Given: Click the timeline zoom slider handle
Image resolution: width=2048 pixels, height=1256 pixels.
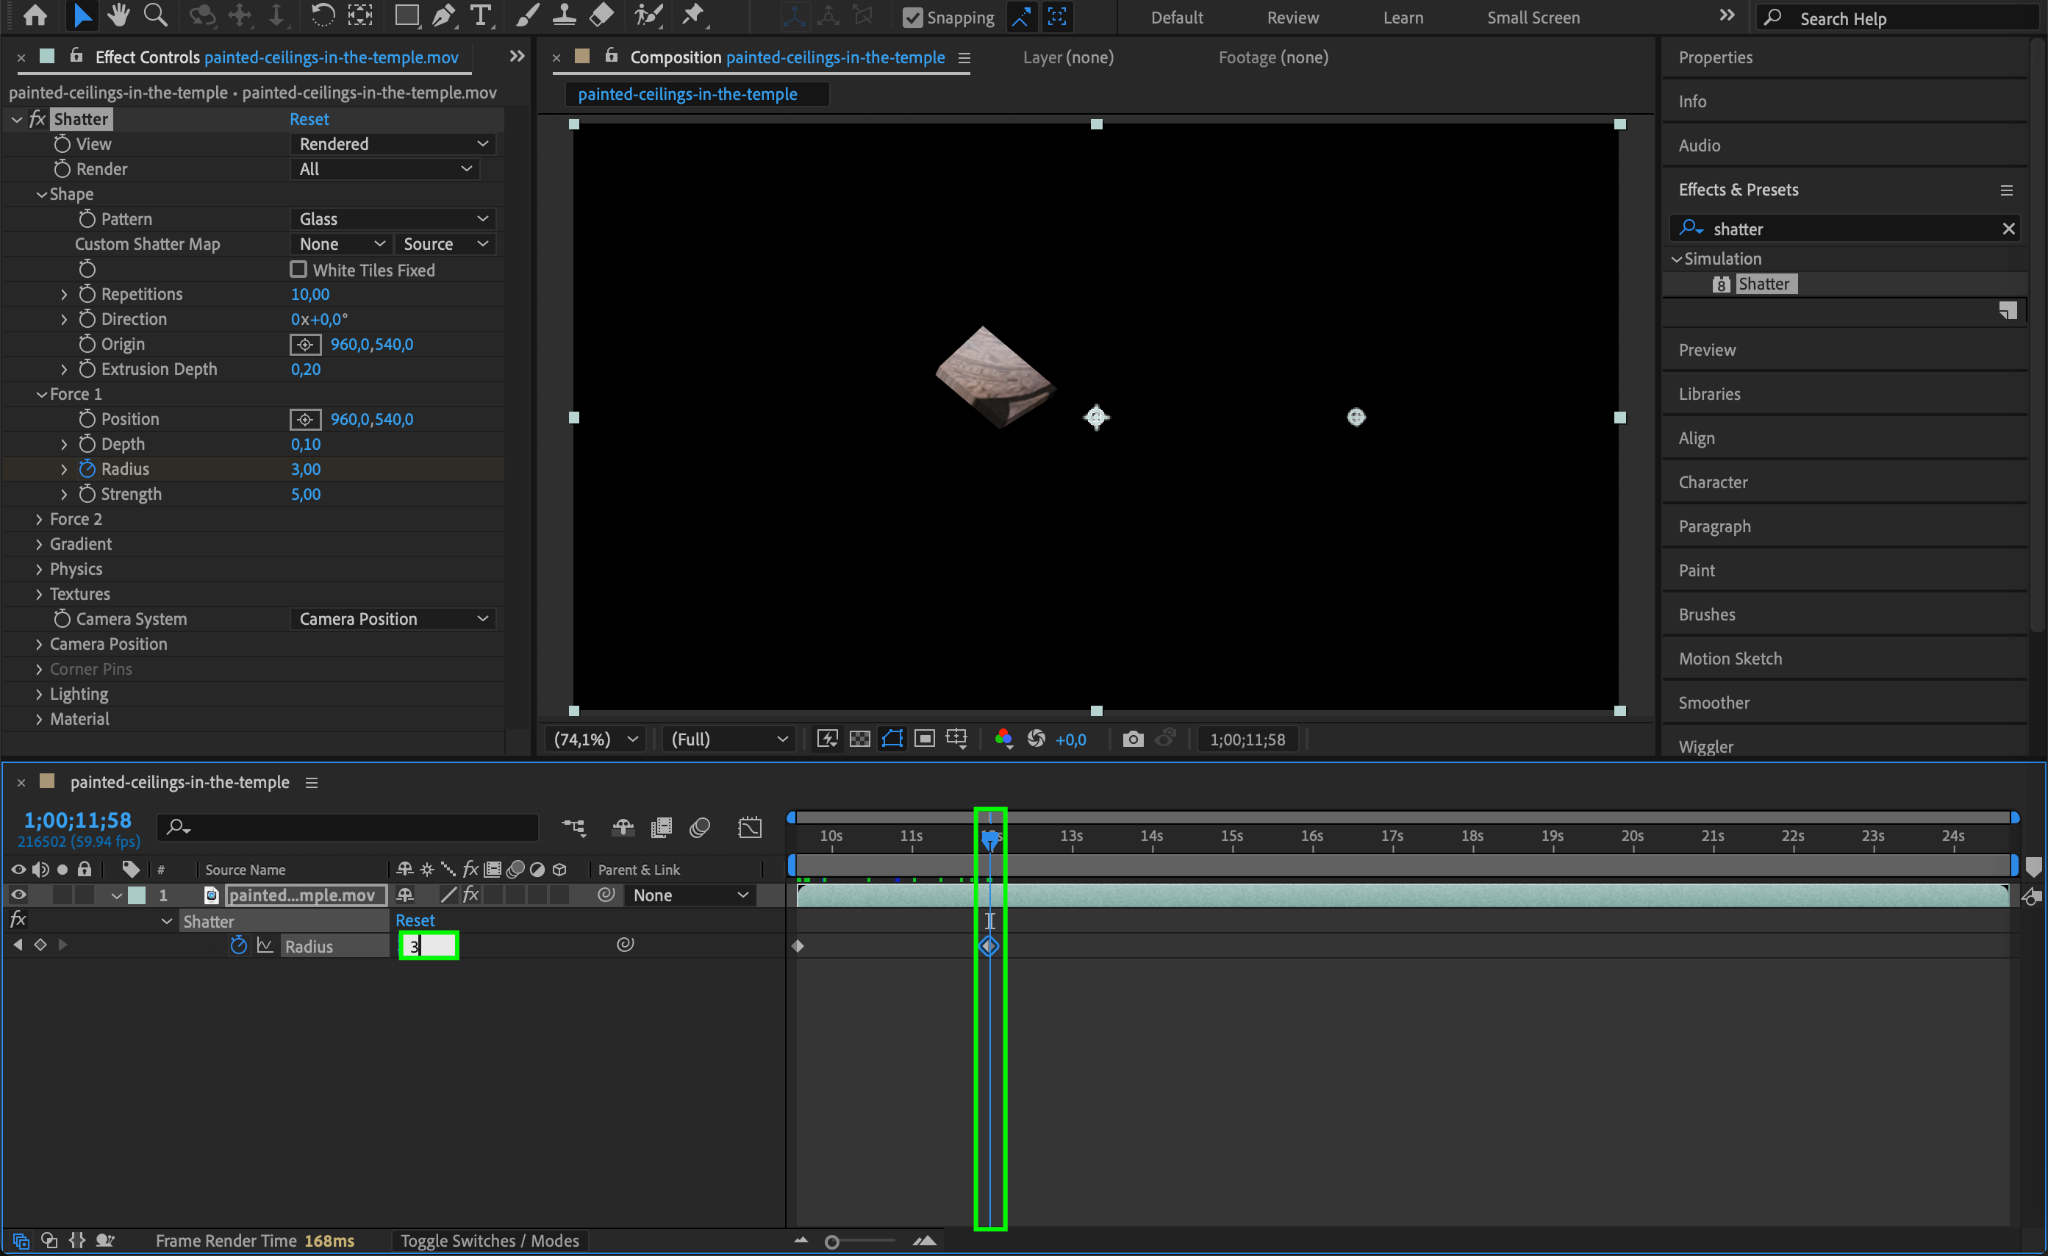Looking at the screenshot, I should [x=832, y=1242].
